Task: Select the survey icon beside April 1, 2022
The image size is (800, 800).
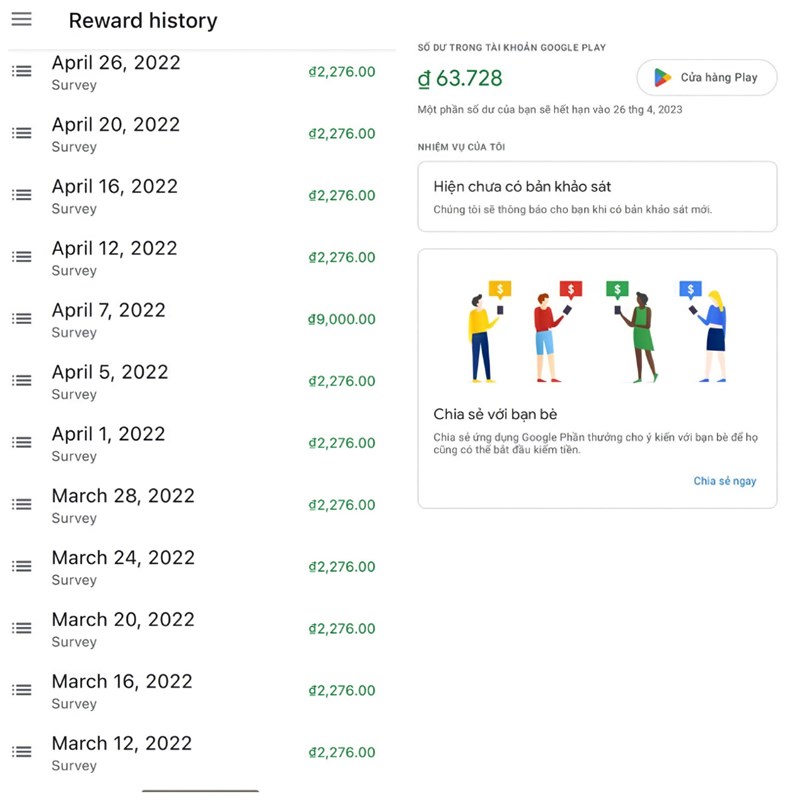Action: 21,442
